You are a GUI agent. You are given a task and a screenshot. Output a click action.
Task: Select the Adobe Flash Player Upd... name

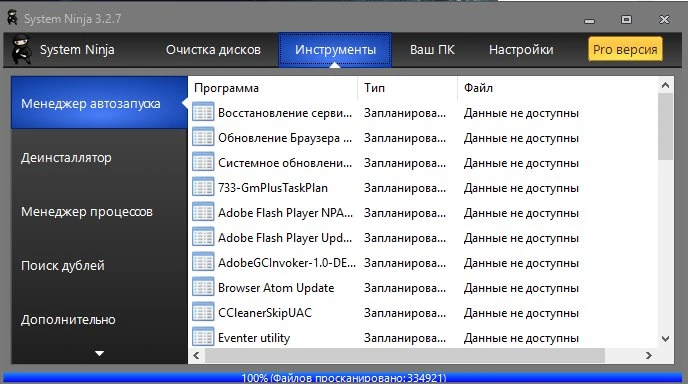[285, 238]
